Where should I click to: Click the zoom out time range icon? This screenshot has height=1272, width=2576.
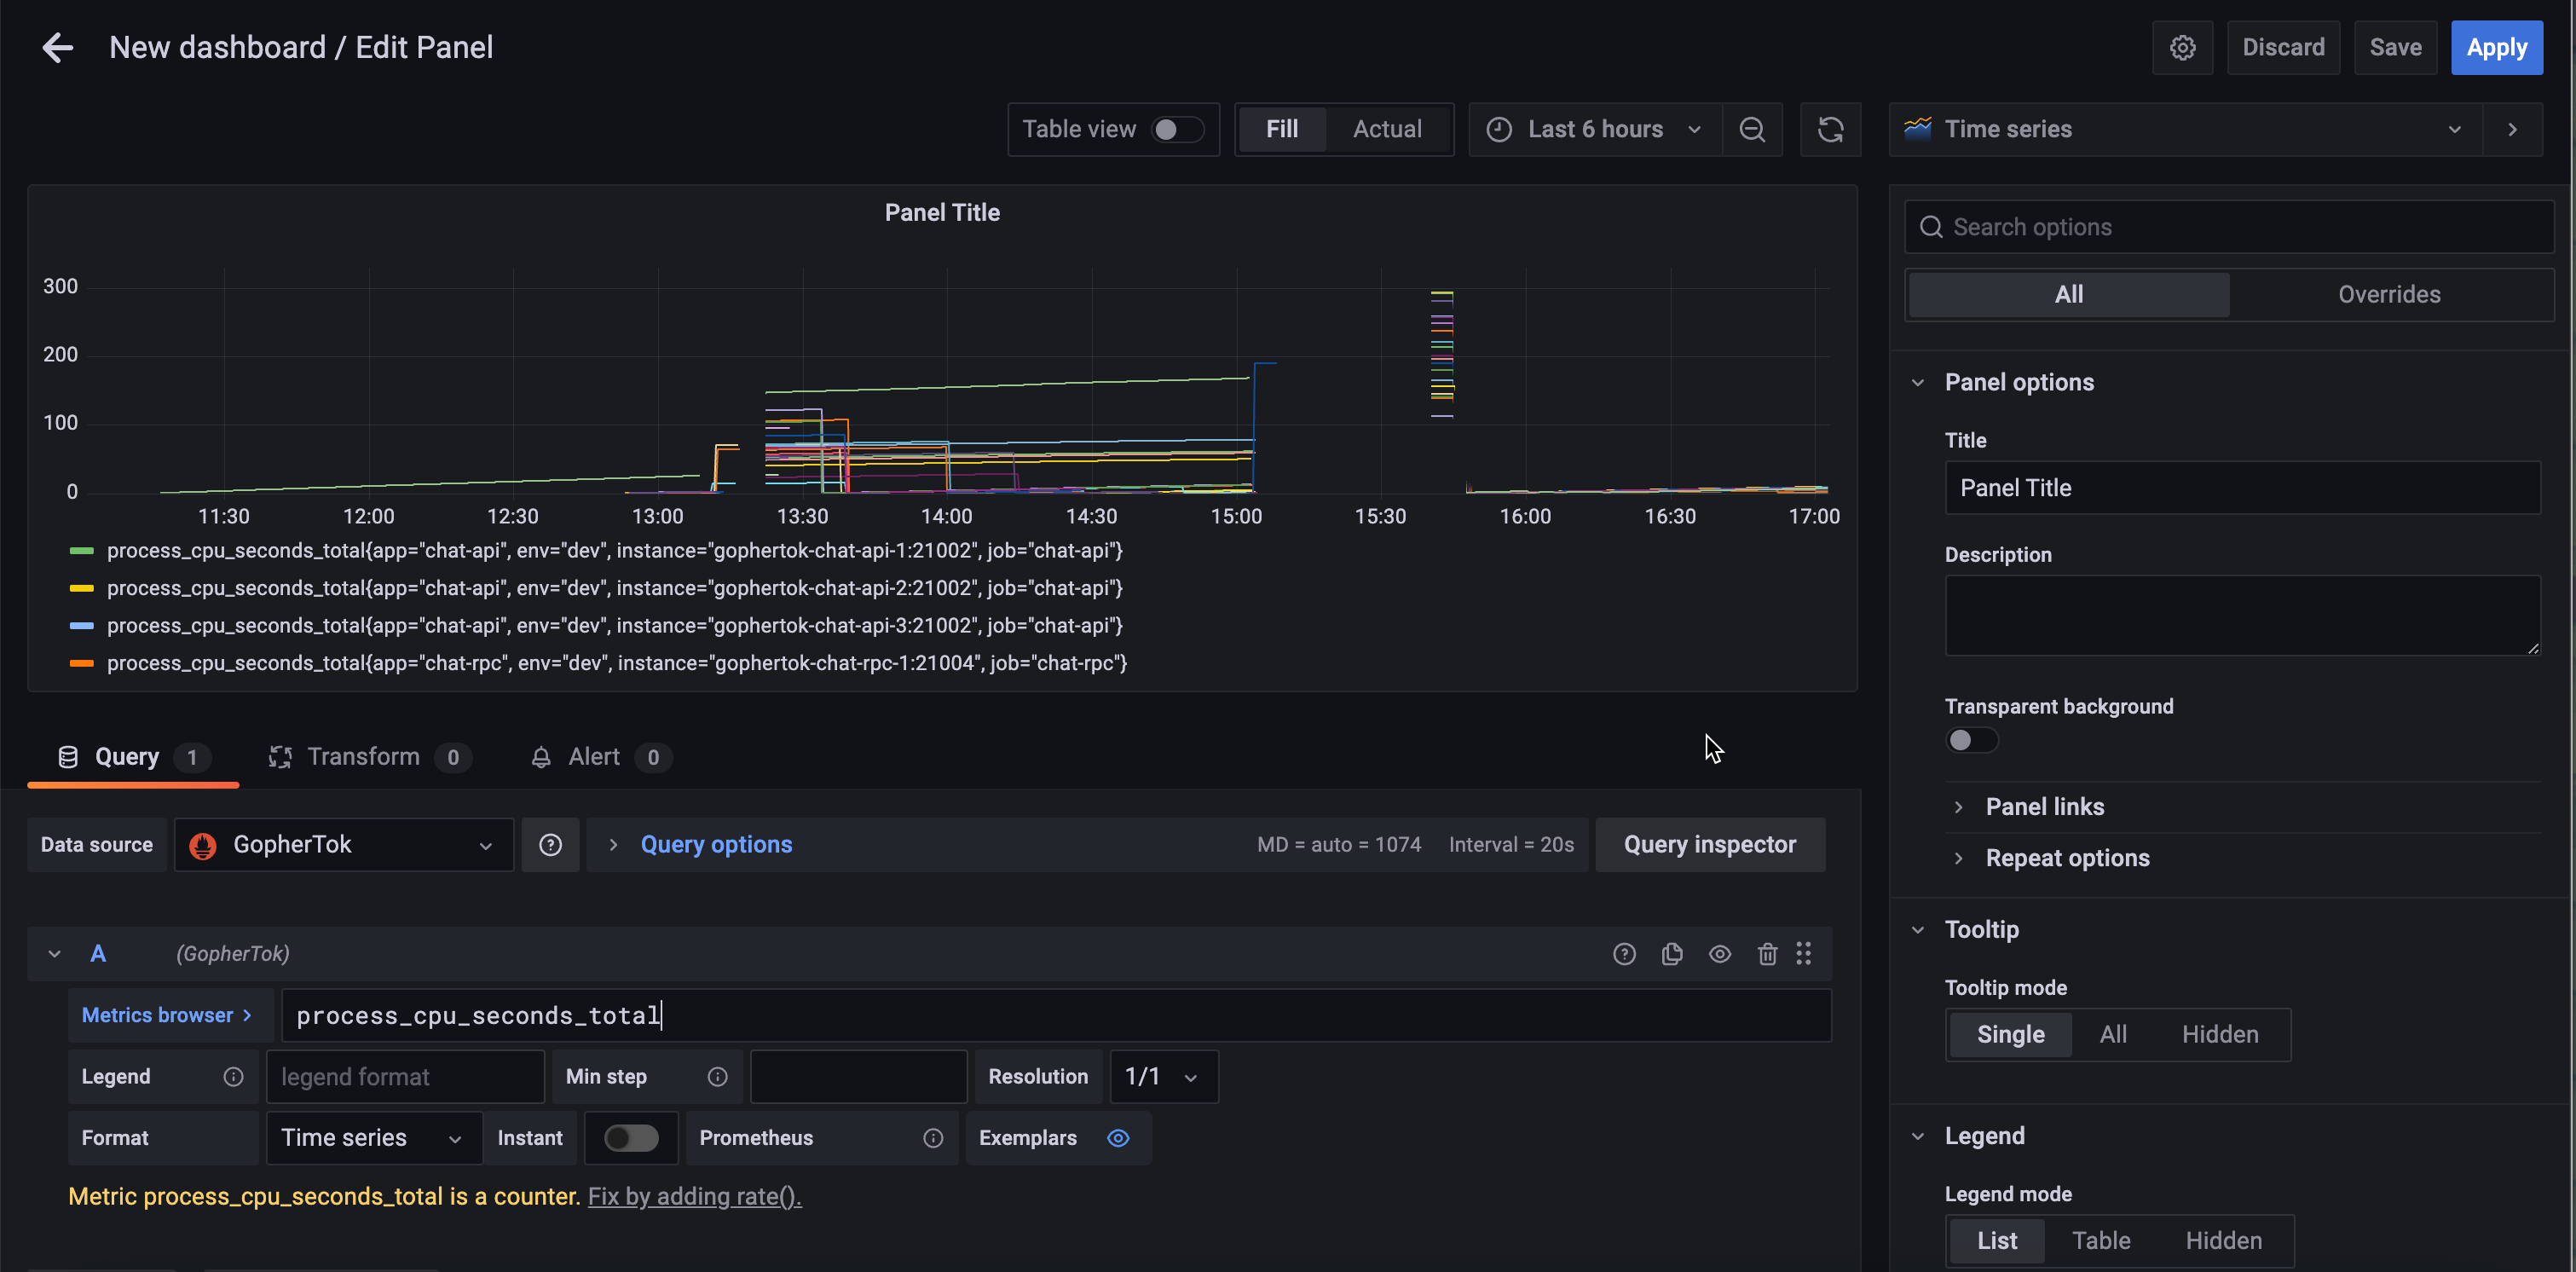point(1751,129)
